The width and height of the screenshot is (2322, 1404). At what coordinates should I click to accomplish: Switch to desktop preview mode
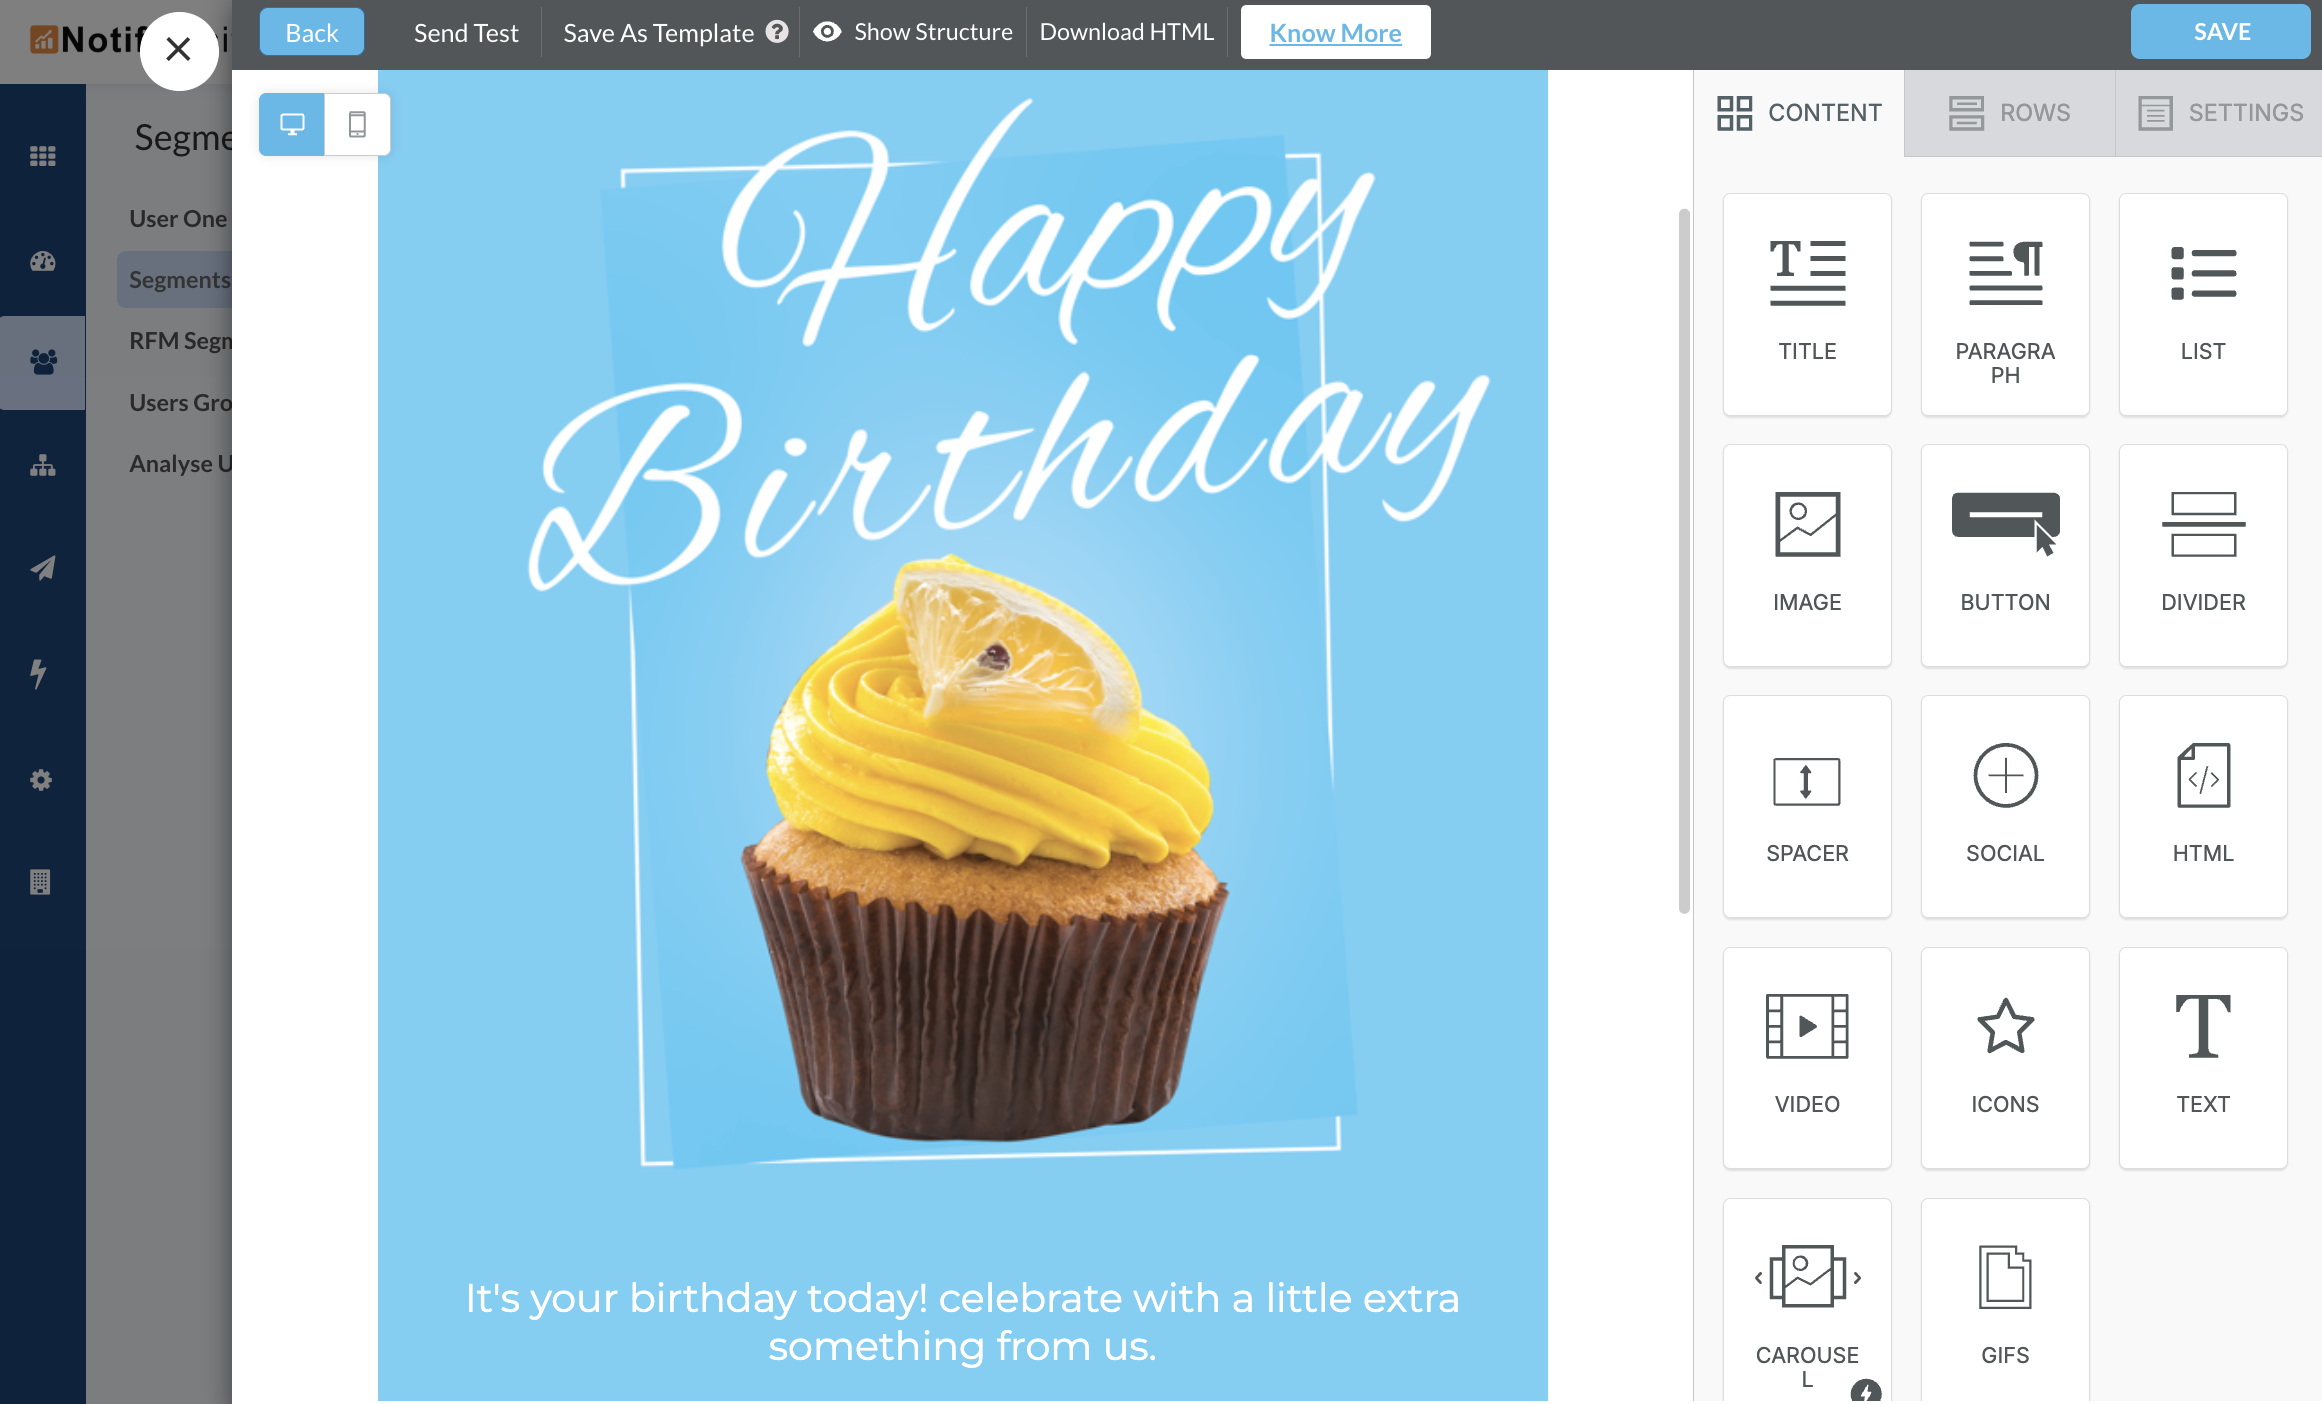(292, 124)
